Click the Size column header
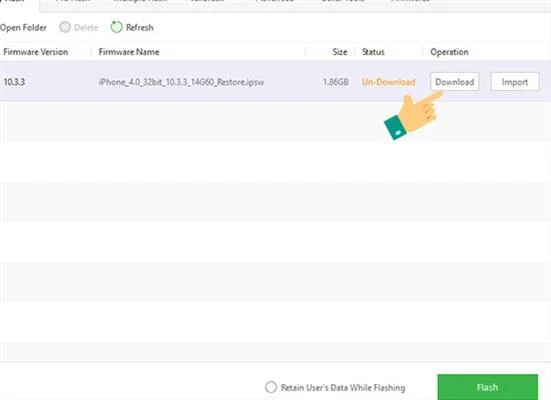551x400 pixels. pyautogui.click(x=340, y=52)
